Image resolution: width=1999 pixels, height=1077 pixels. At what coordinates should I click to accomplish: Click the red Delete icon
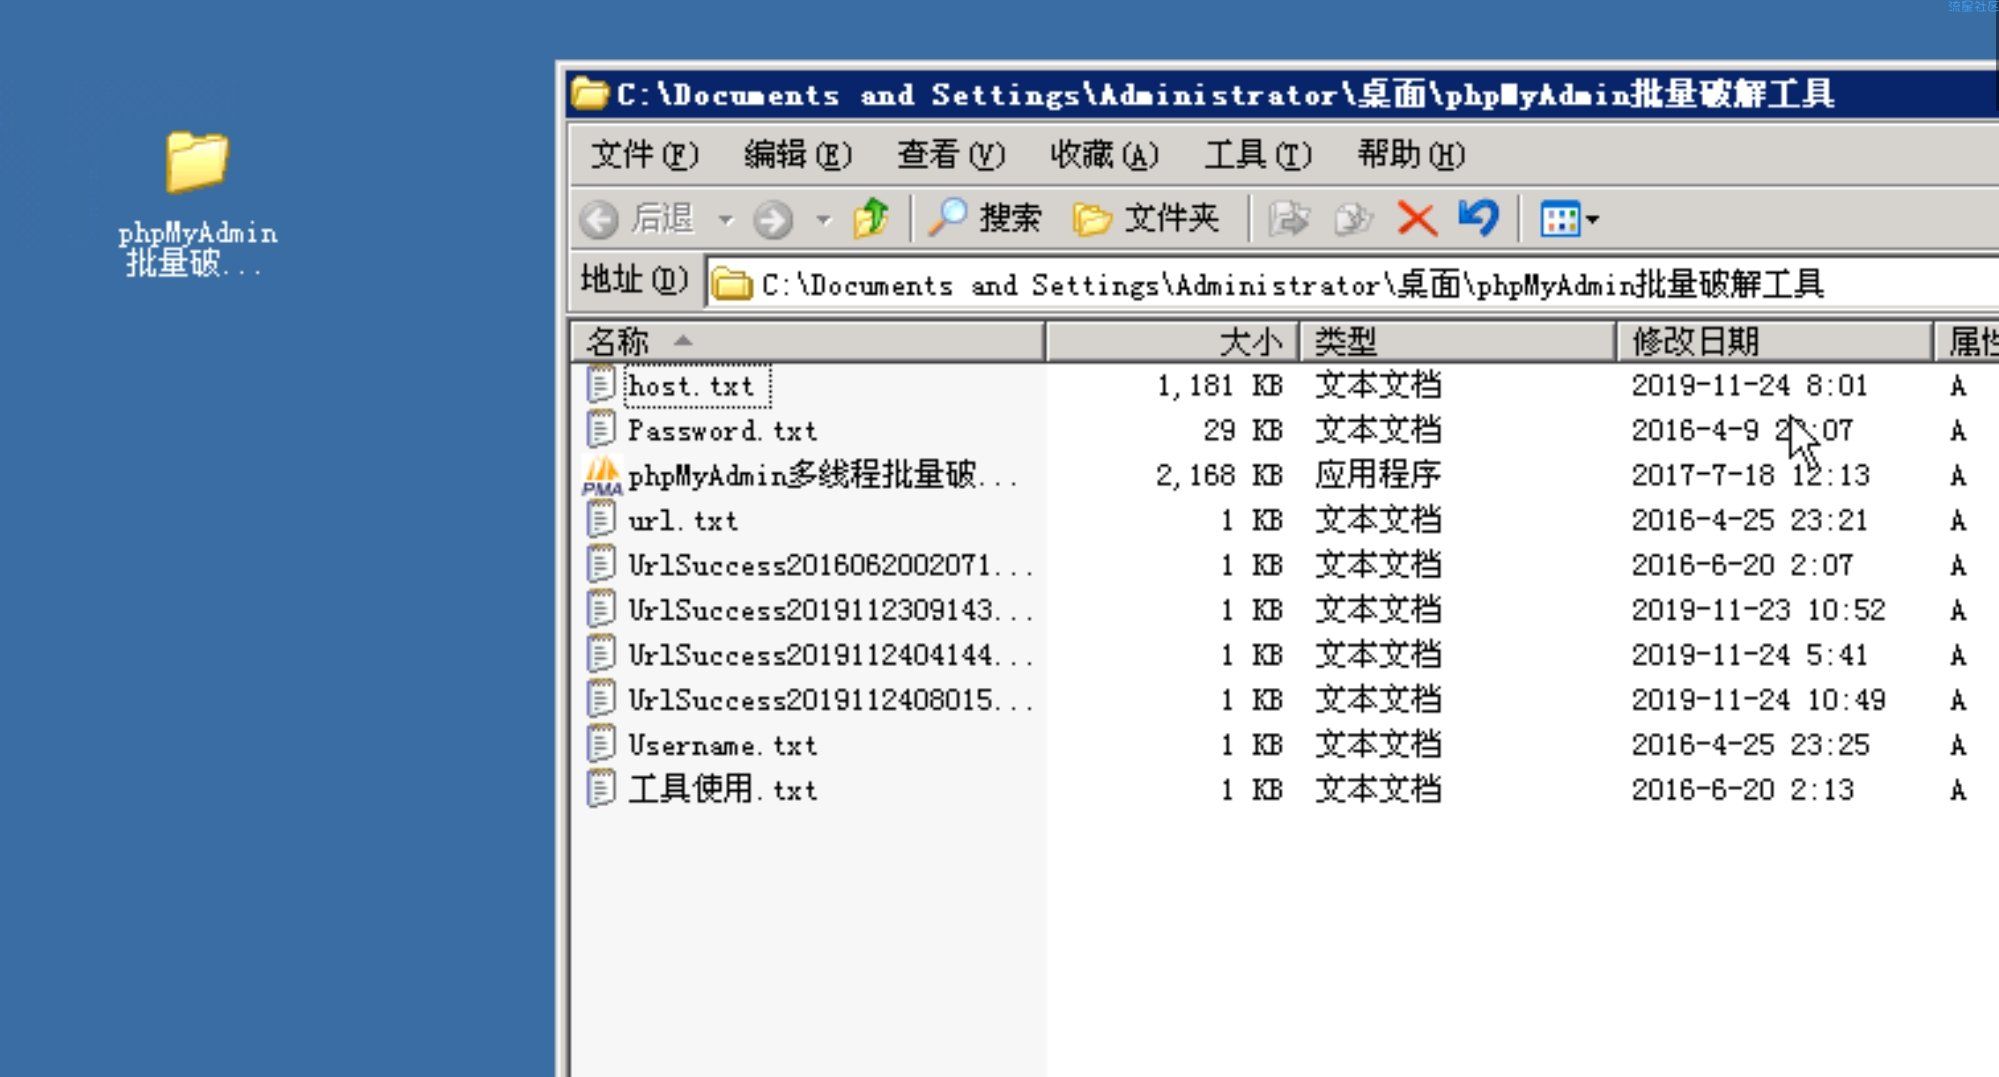tap(1417, 218)
